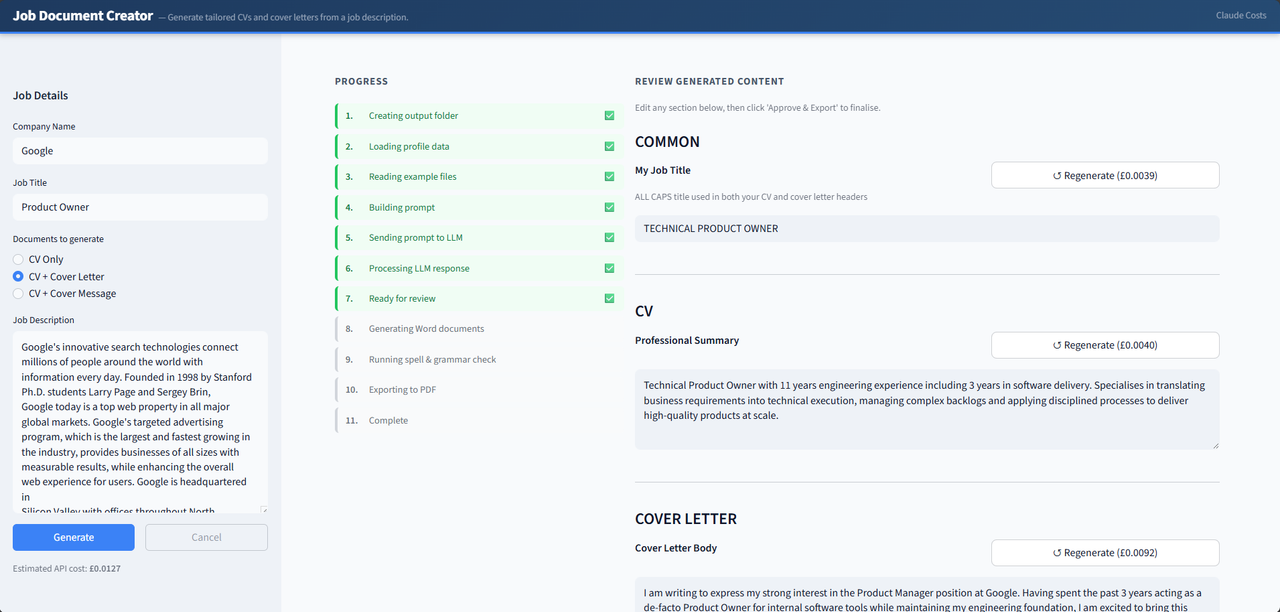
Task: Click the checkmark icon on Processing LLM response
Action: click(608, 268)
